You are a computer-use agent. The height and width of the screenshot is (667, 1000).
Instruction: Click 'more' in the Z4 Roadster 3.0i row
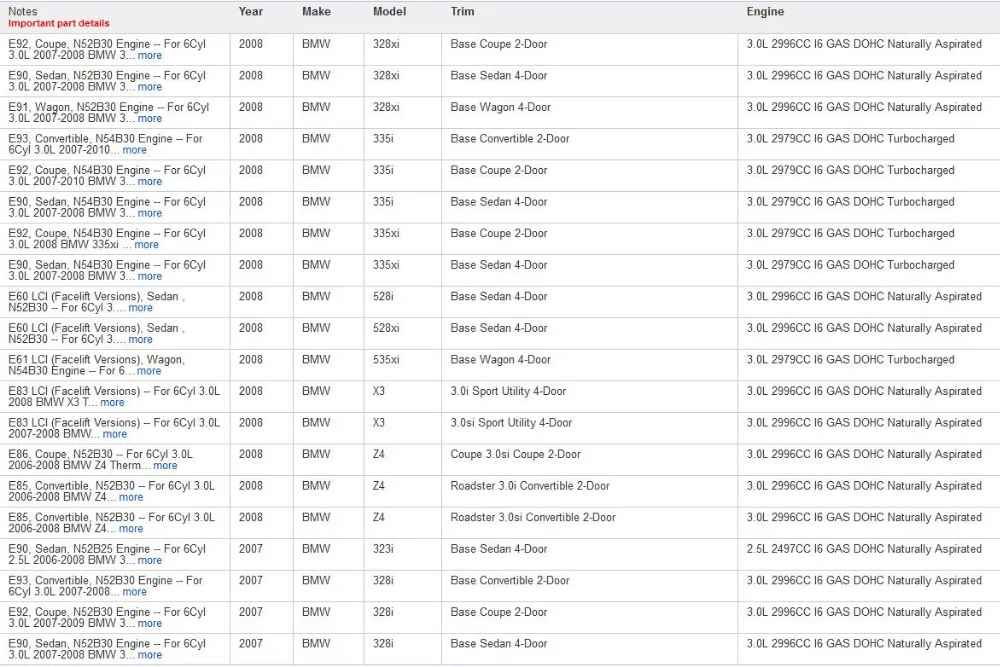point(131,497)
